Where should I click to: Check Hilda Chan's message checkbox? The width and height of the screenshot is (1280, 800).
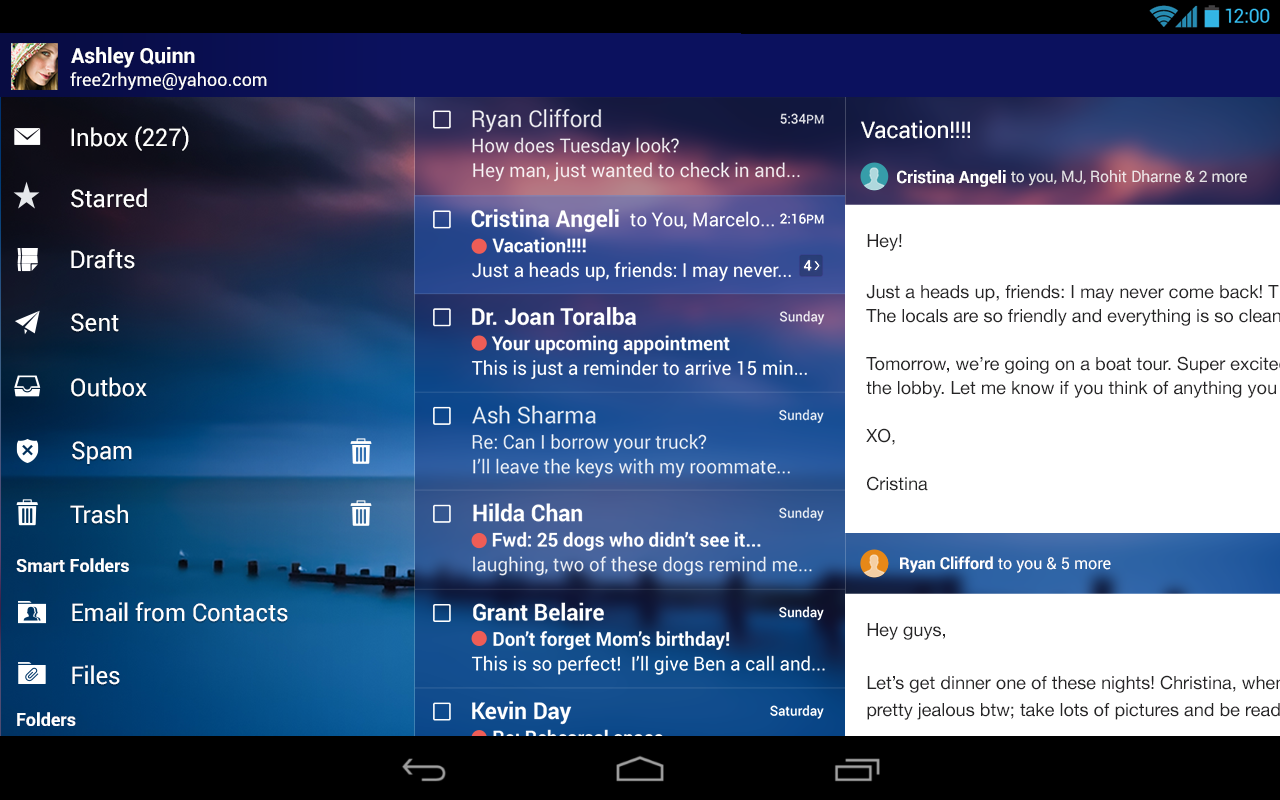(441, 513)
